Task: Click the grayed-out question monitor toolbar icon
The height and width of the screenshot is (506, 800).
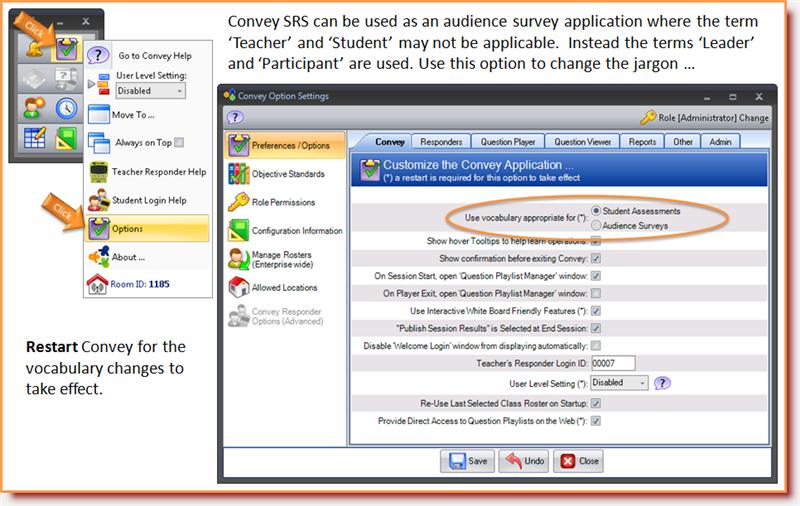Action: pyautogui.click(x=67, y=79)
